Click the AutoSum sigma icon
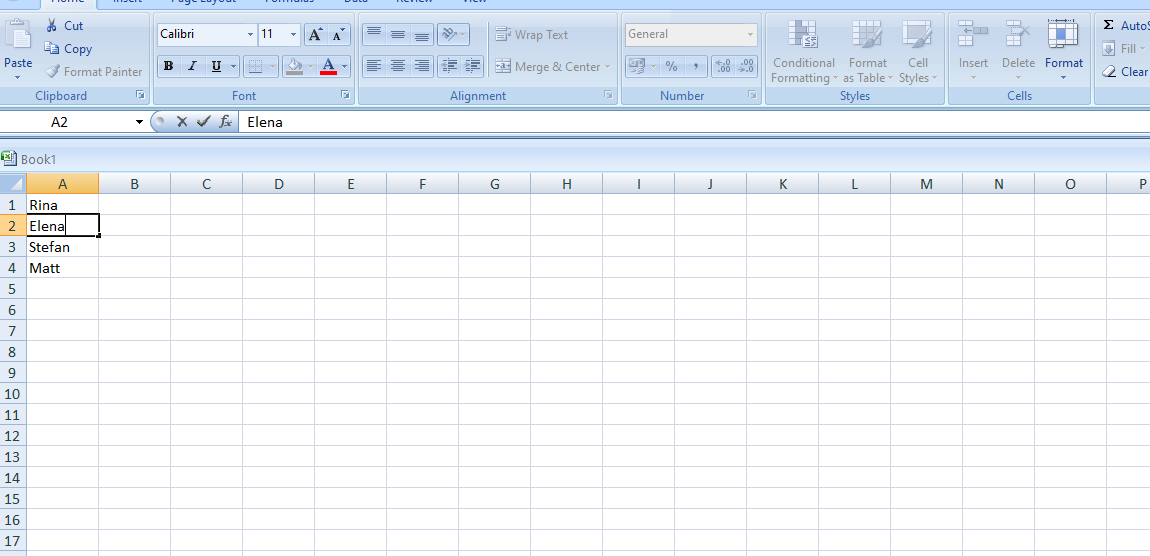1150x556 pixels. pos(1108,26)
